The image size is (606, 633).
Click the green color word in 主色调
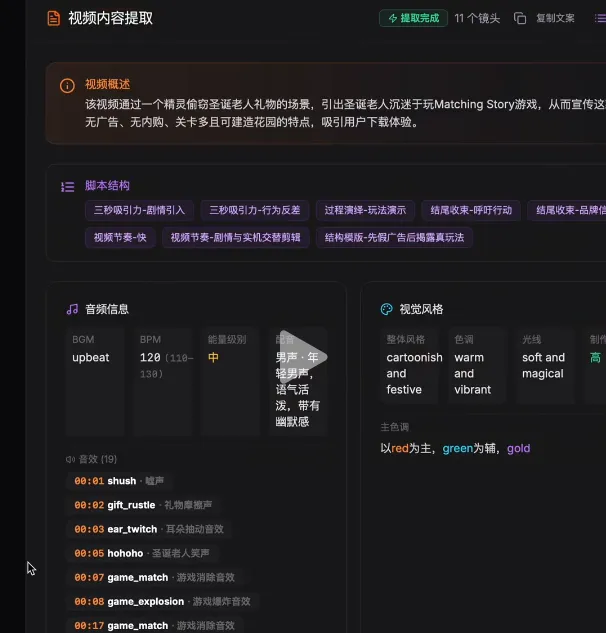457,449
